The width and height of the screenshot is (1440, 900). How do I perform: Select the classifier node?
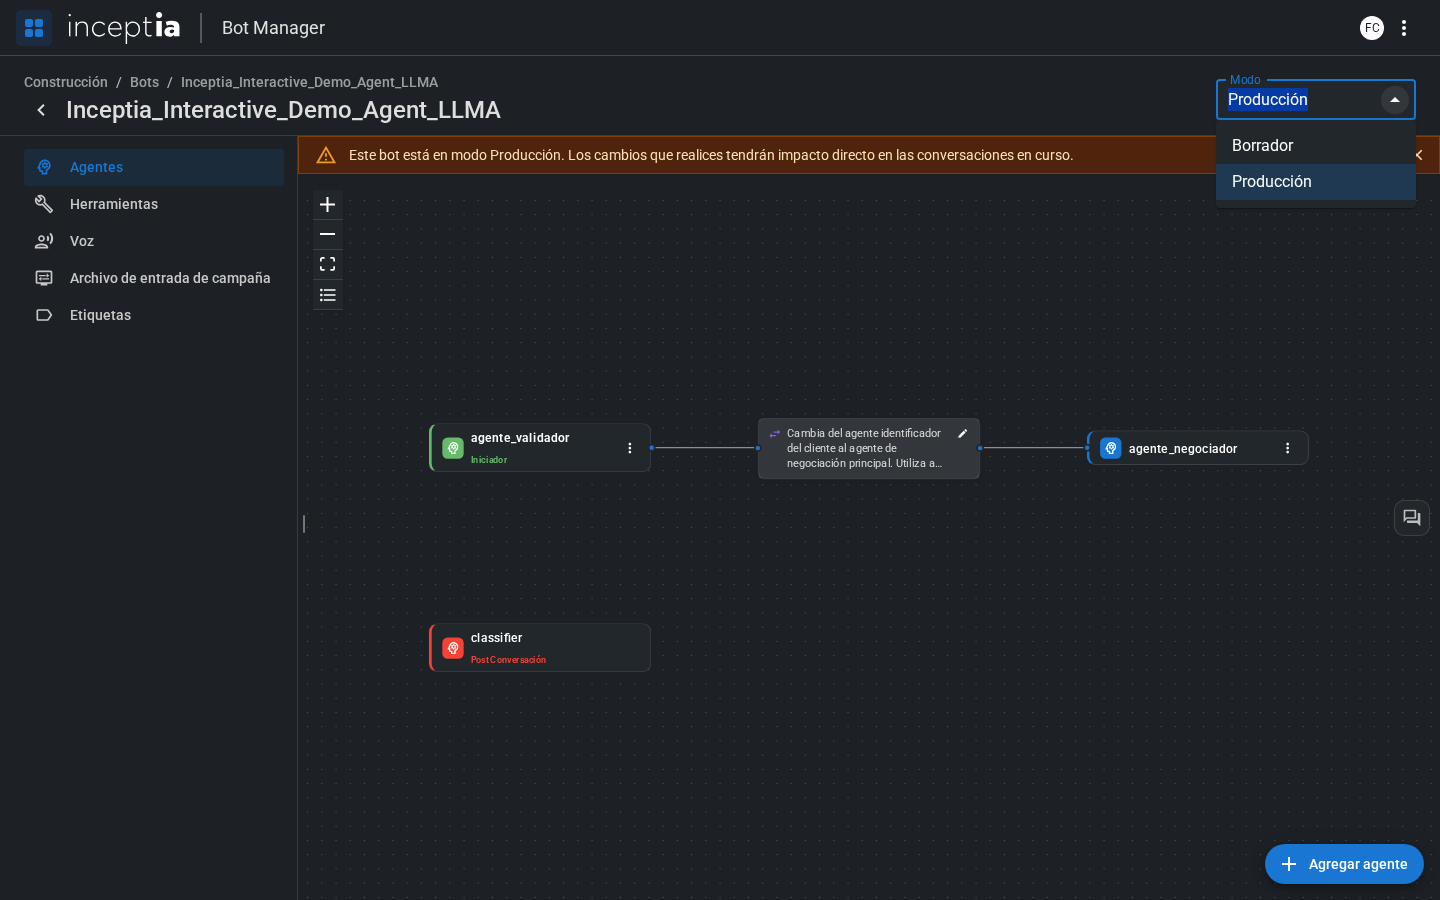click(x=540, y=648)
